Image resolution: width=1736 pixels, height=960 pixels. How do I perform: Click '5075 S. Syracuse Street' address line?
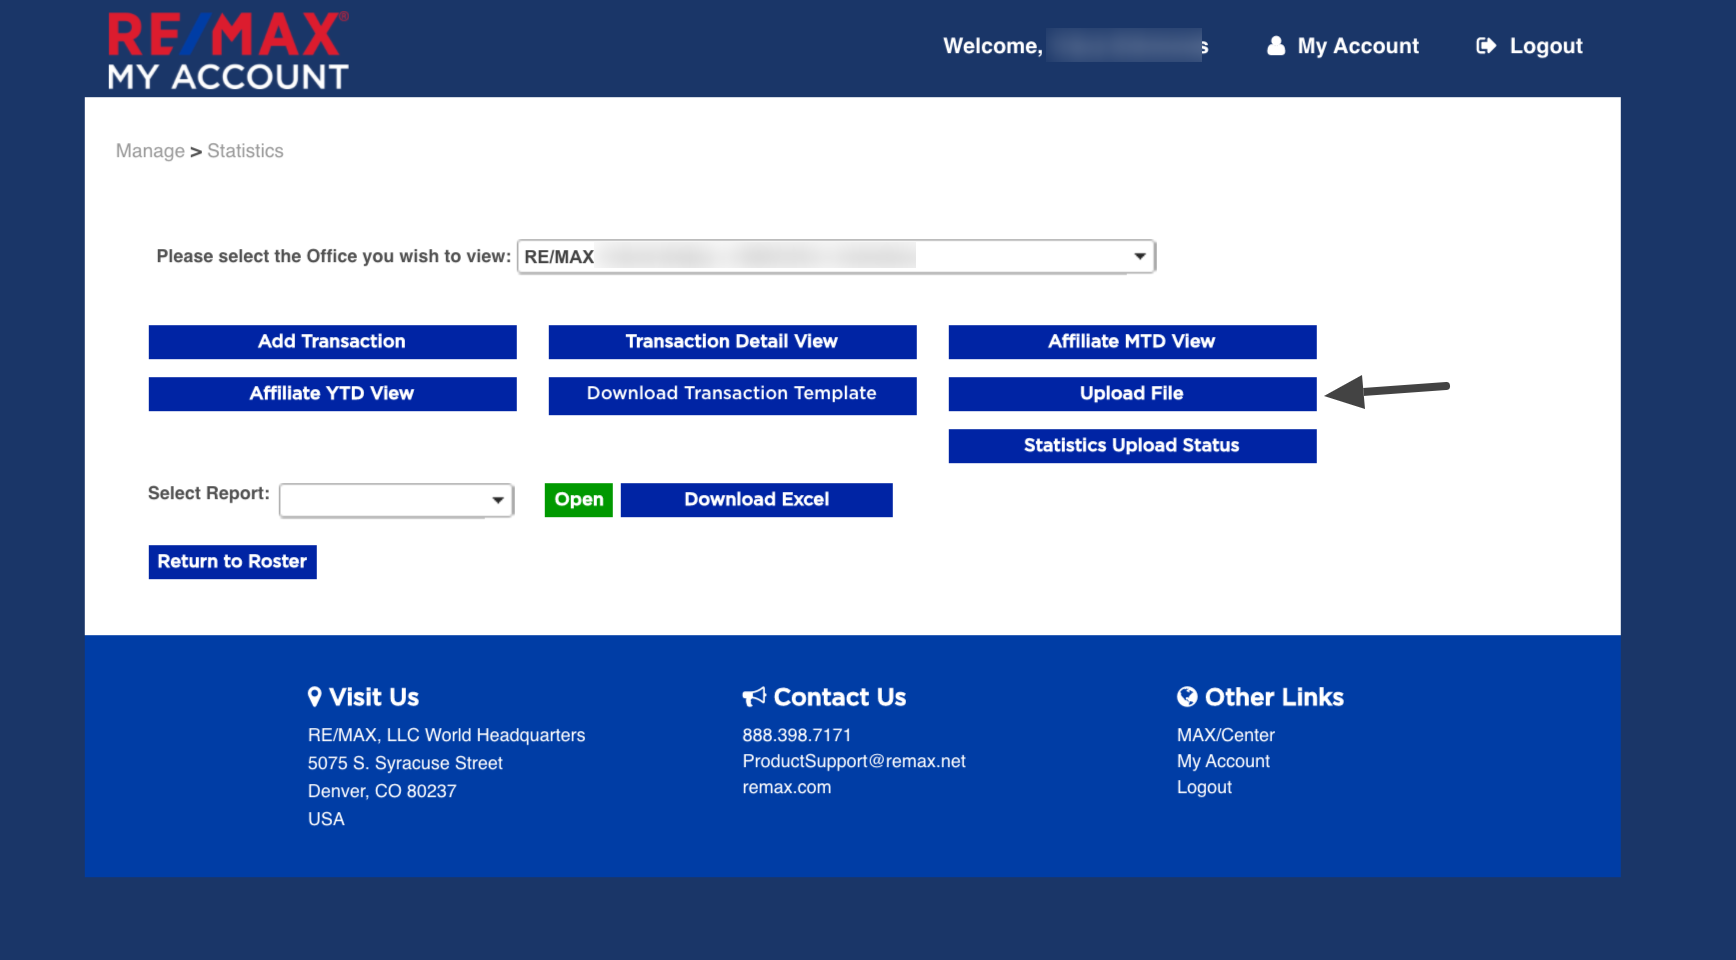click(405, 763)
